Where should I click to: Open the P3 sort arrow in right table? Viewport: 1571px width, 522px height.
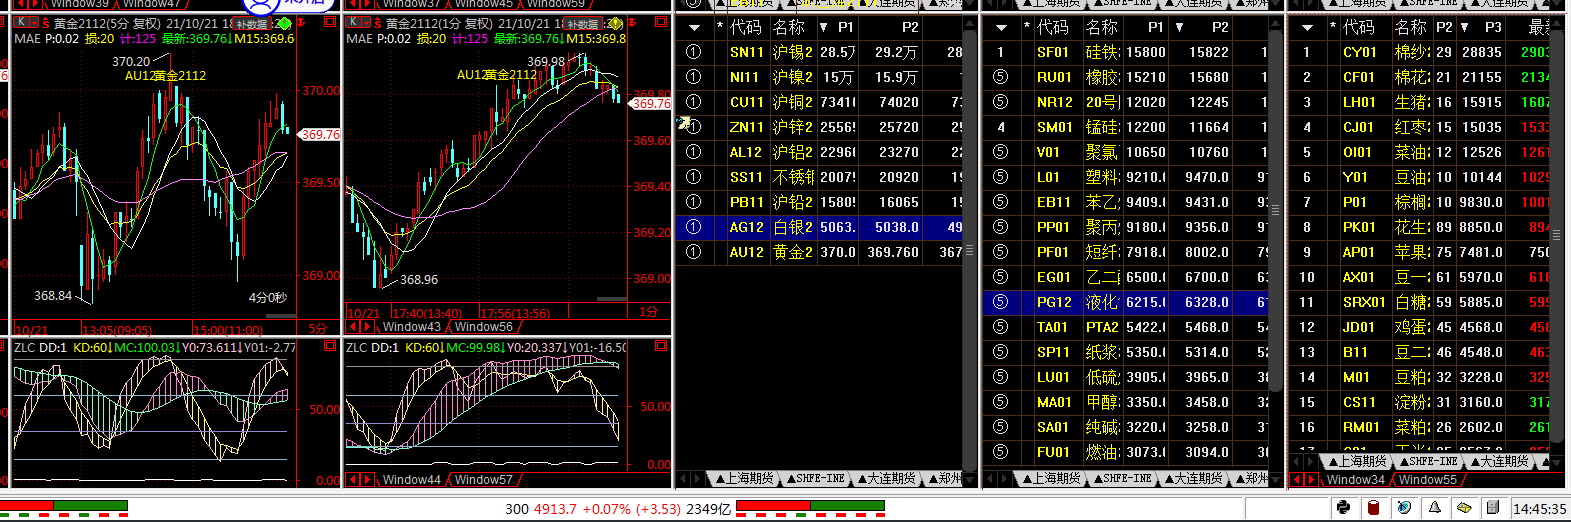coord(1464,27)
